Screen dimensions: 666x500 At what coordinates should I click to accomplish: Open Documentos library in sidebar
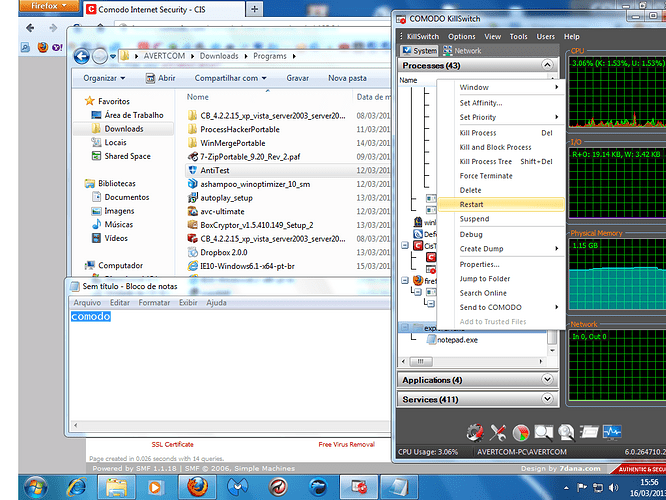[x=127, y=197]
